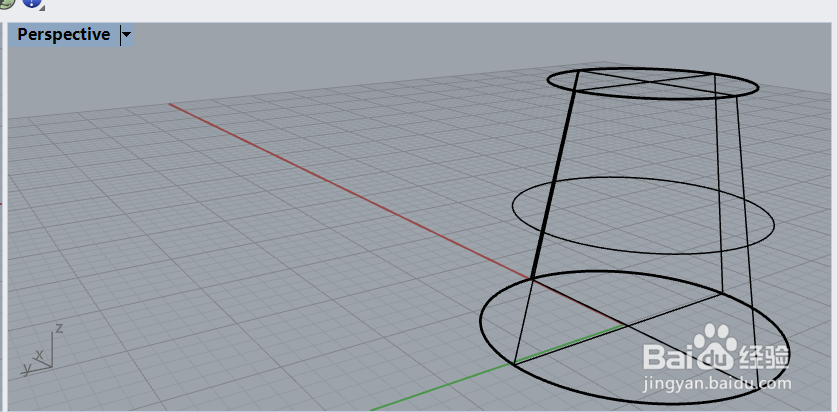Open the Perspective viewport dropdown arrow menu
The width and height of the screenshot is (837, 412).
click(x=127, y=36)
